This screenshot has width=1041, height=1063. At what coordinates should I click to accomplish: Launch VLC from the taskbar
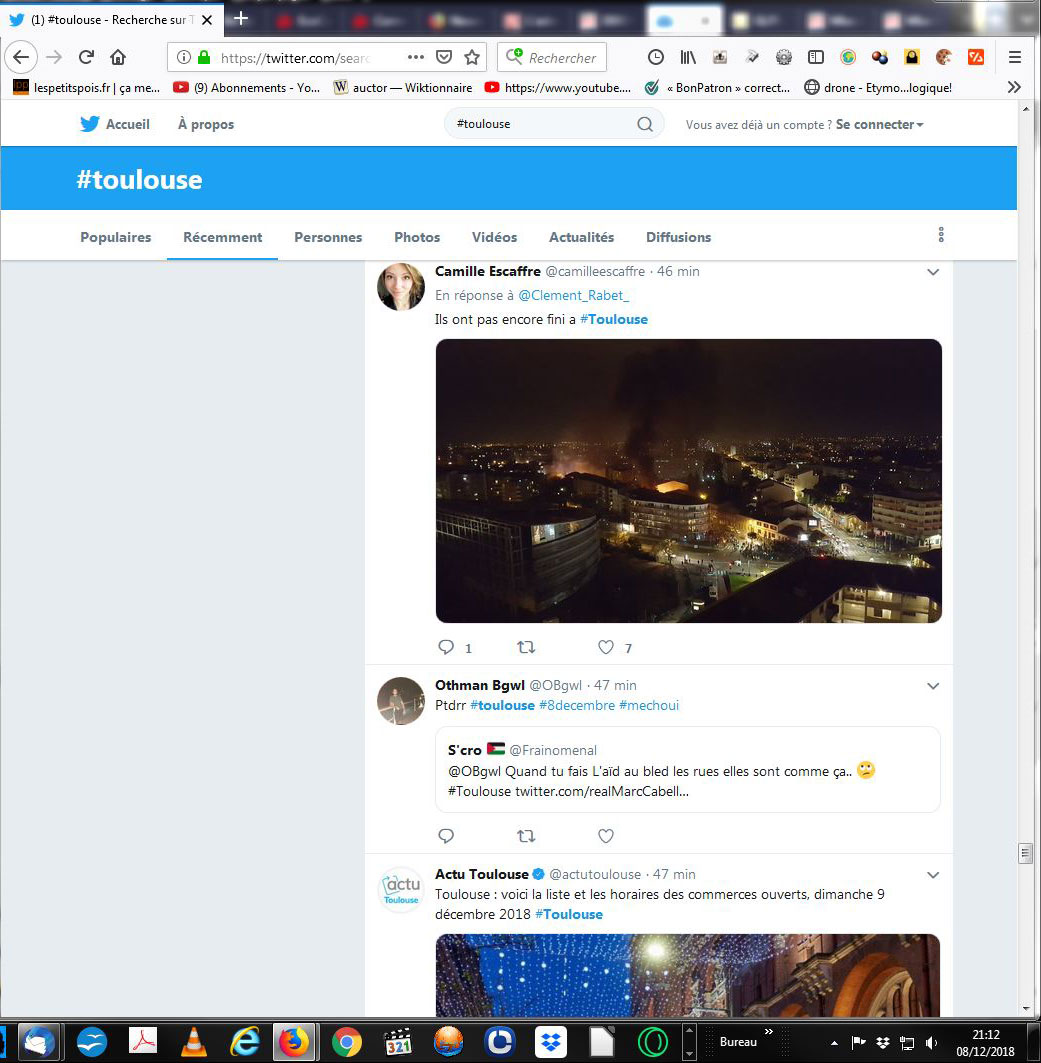[x=194, y=1042]
